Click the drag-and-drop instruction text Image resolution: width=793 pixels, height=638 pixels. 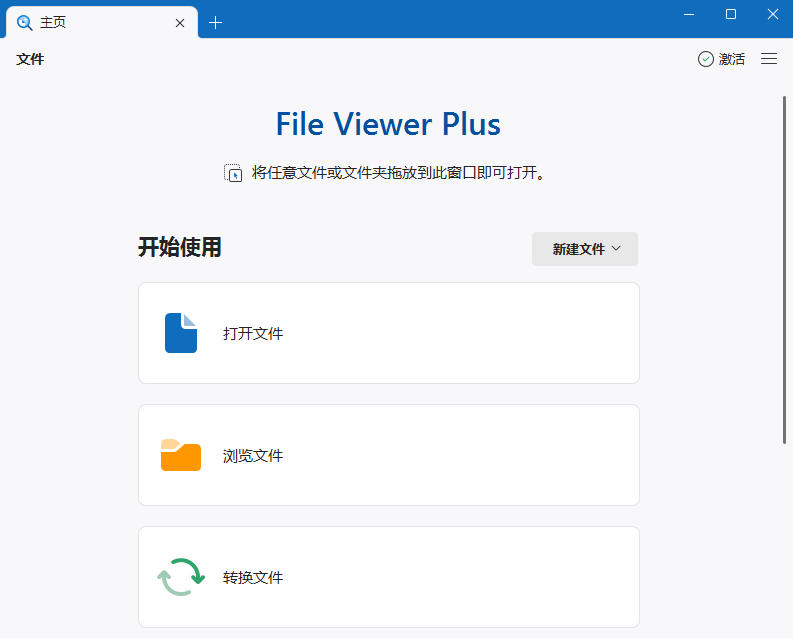400,172
